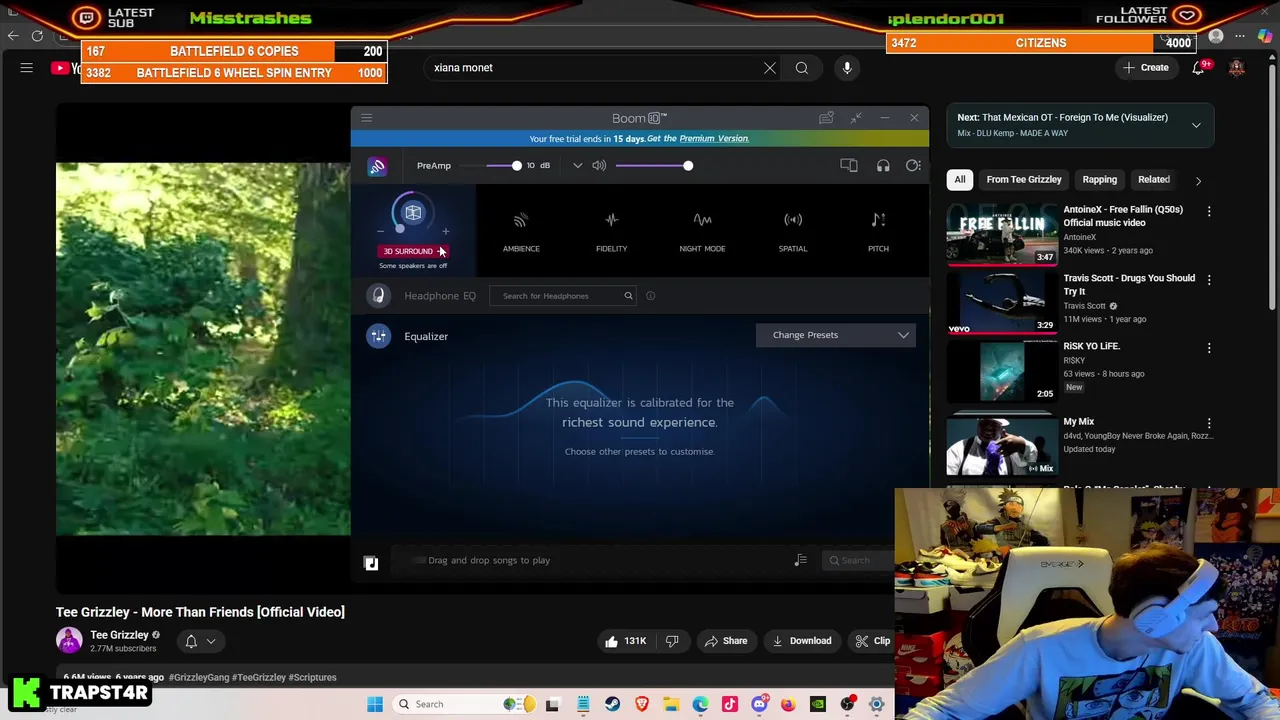1280x720 pixels.
Task: Open the Tee Grizzley channel name
Action: pyautogui.click(x=119, y=635)
